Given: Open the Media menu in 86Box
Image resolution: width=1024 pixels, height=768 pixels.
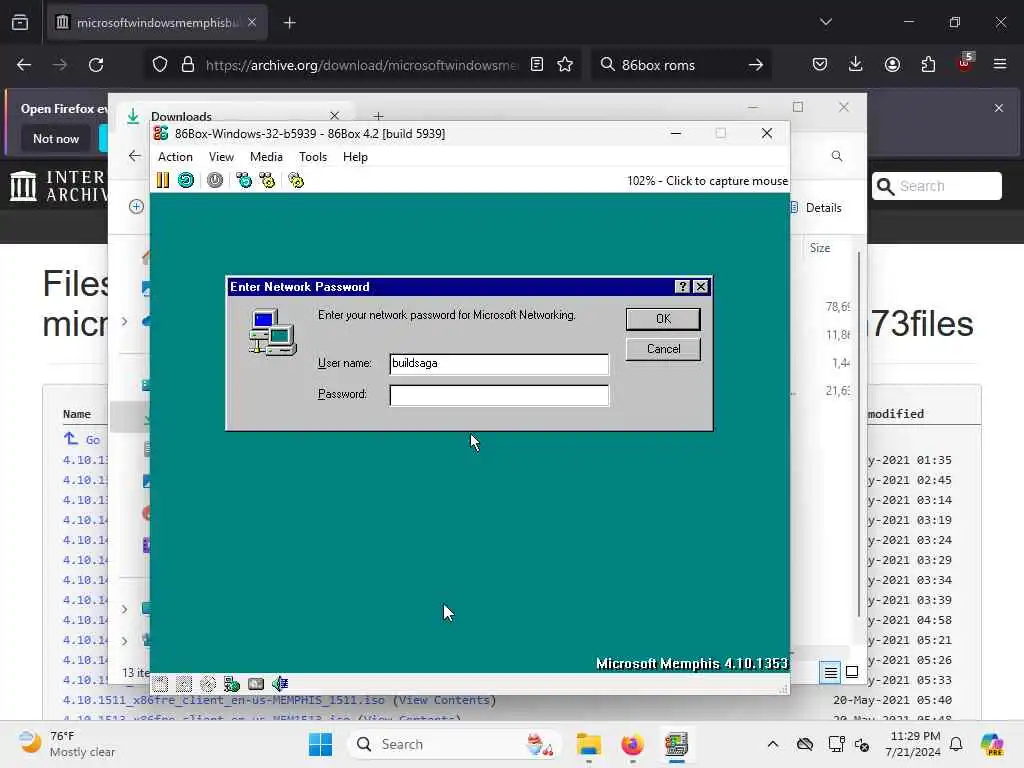Looking at the screenshot, I should click(266, 157).
